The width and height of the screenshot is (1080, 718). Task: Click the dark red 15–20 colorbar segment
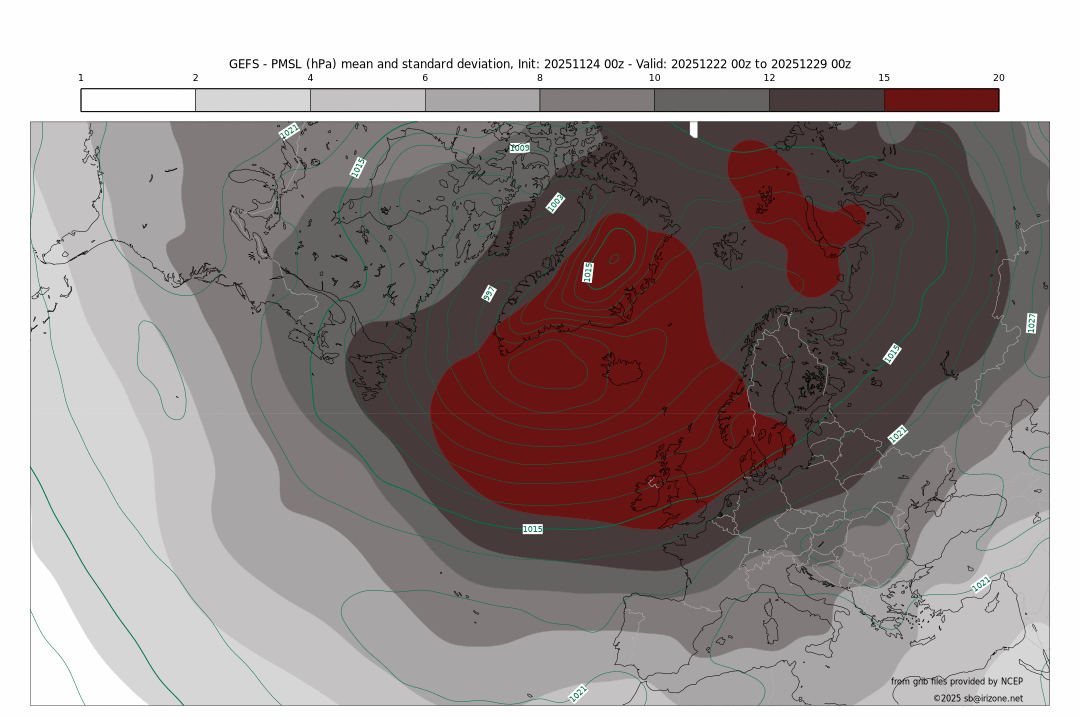[x=941, y=100]
